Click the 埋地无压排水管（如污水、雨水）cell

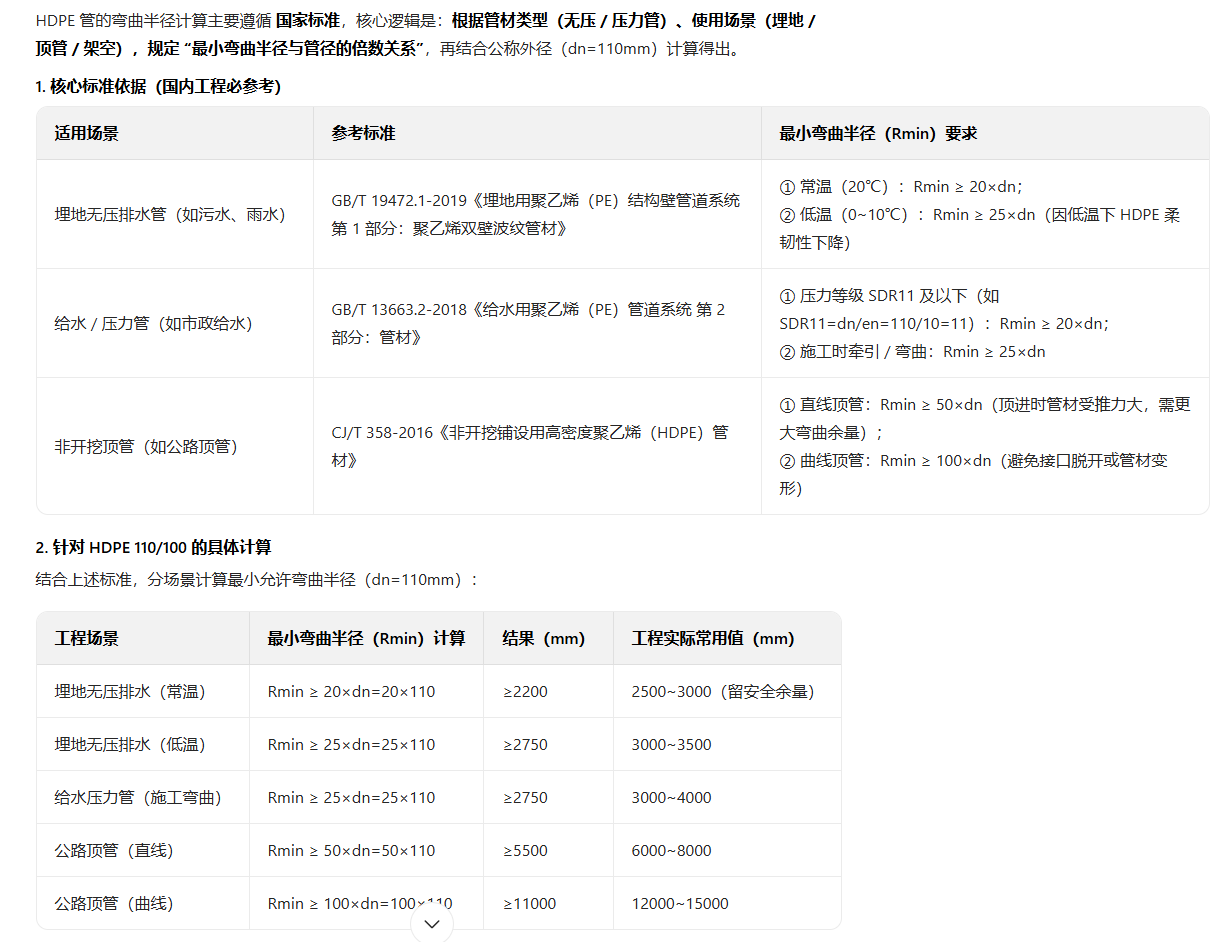170,214
